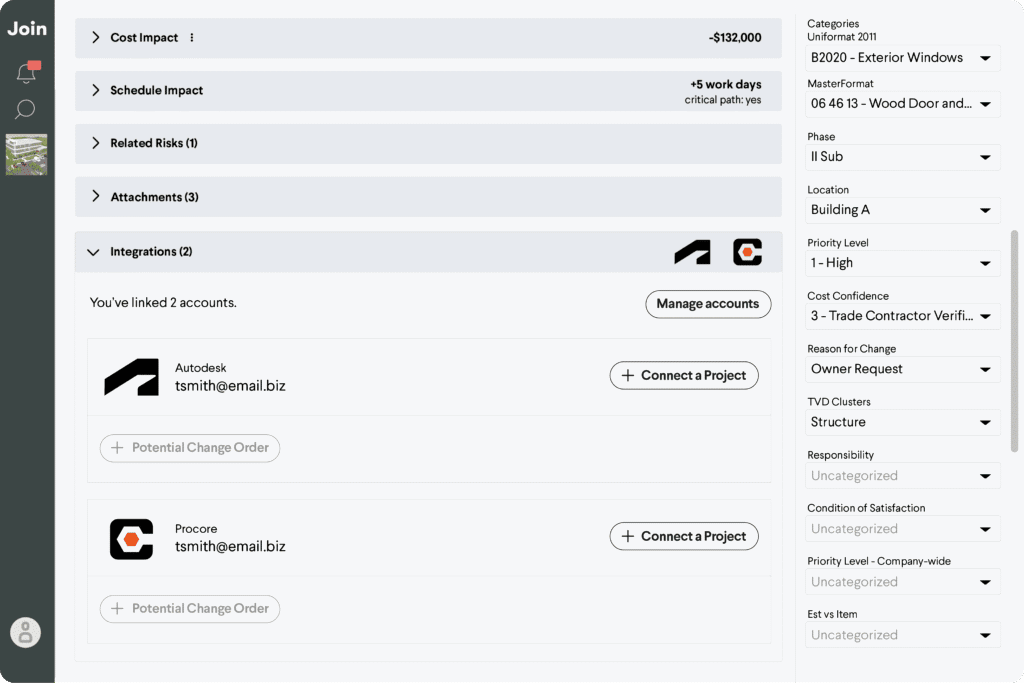Open the user profile avatar icon
Viewport: 1024px width, 683px height.
click(25, 632)
